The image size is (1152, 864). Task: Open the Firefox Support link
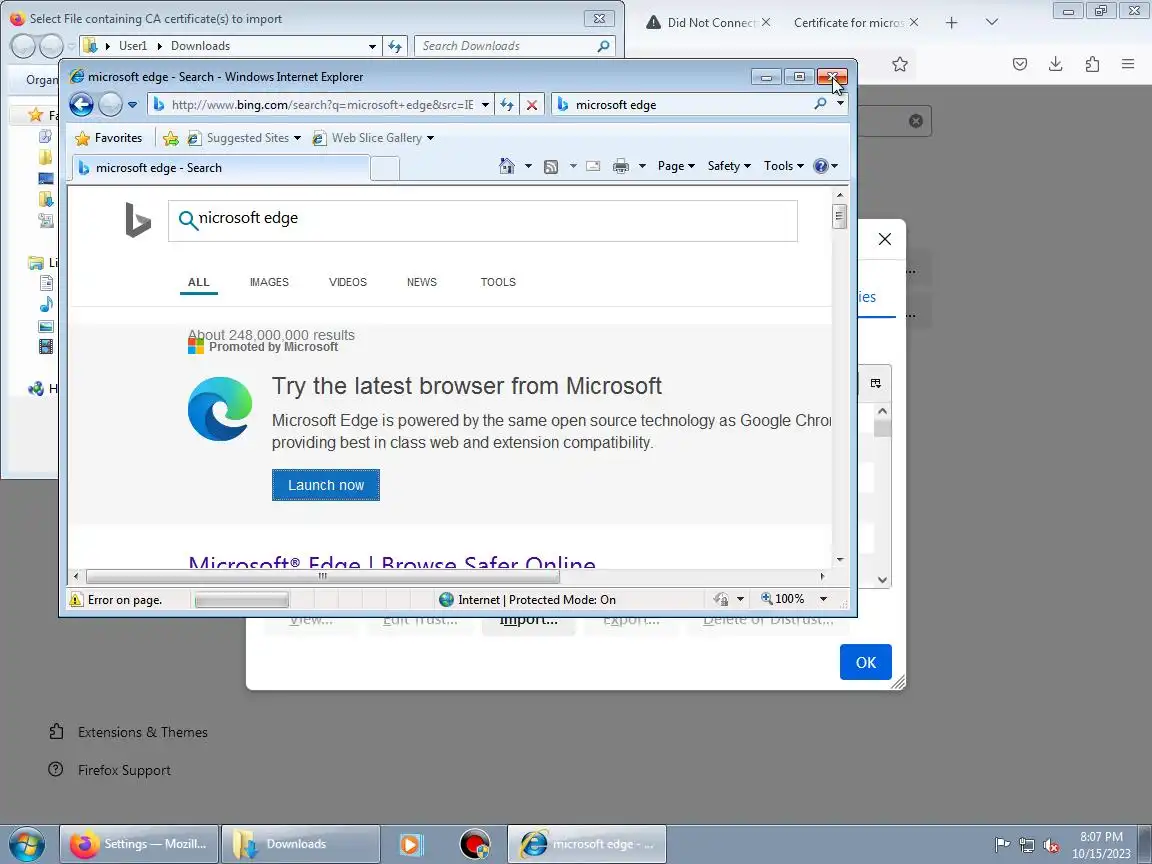point(124,770)
